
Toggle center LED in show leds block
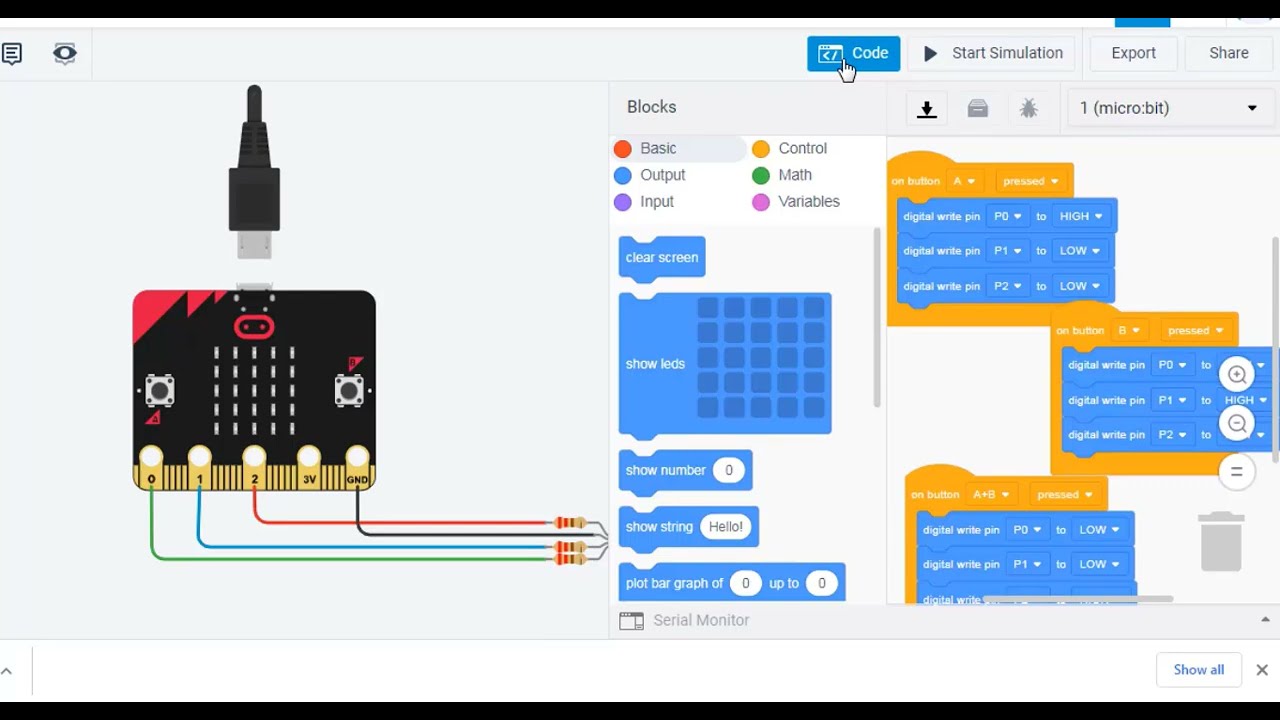pyautogui.click(x=761, y=357)
